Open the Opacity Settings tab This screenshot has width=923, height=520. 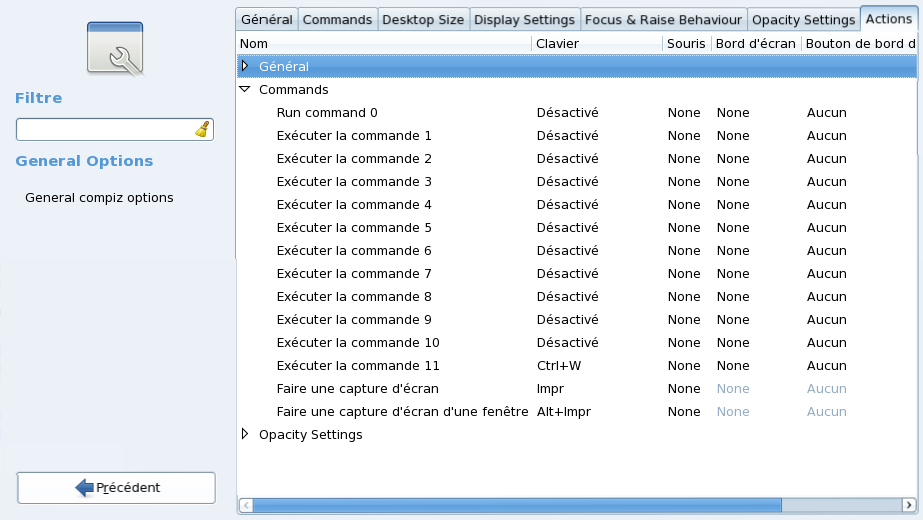[x=803, y=19]
